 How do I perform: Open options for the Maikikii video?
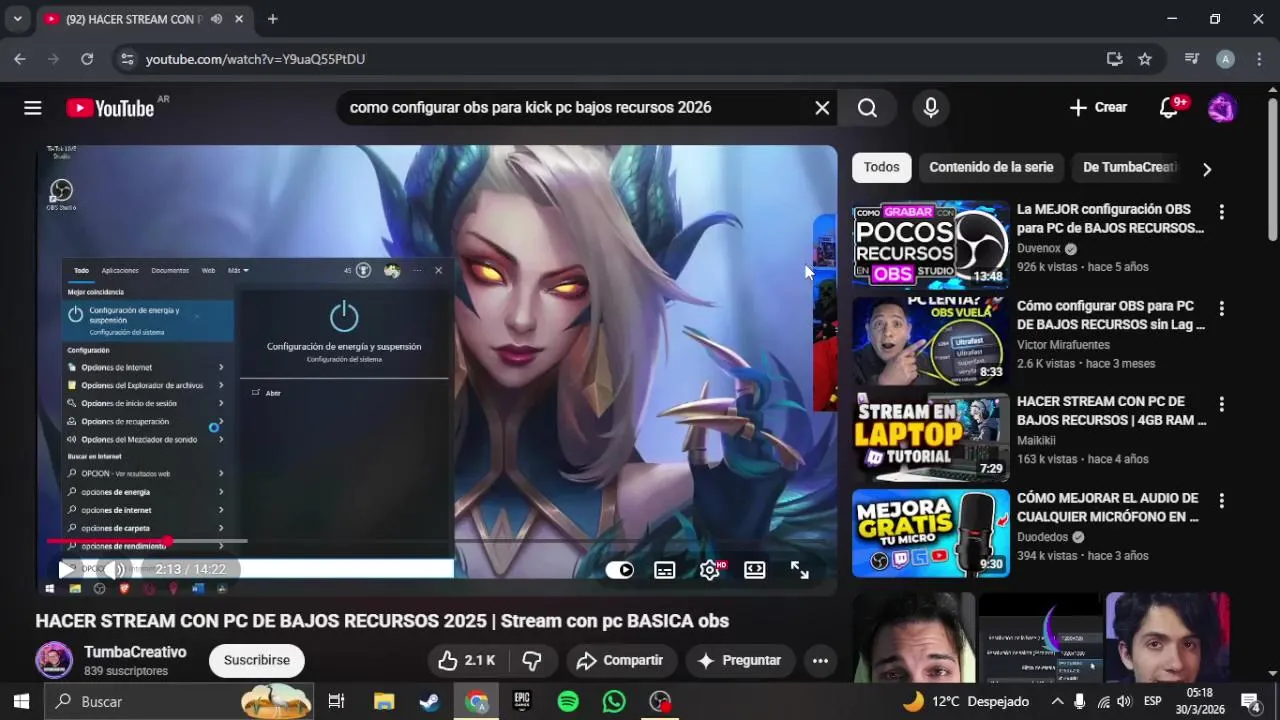[1221, 404]
